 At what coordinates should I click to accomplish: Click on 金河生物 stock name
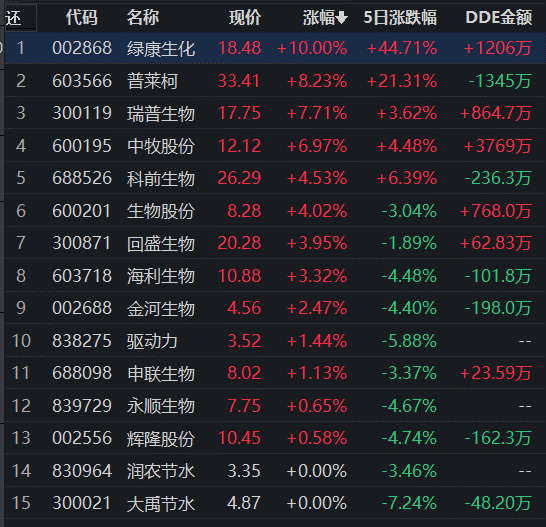[x=161, y=308]
